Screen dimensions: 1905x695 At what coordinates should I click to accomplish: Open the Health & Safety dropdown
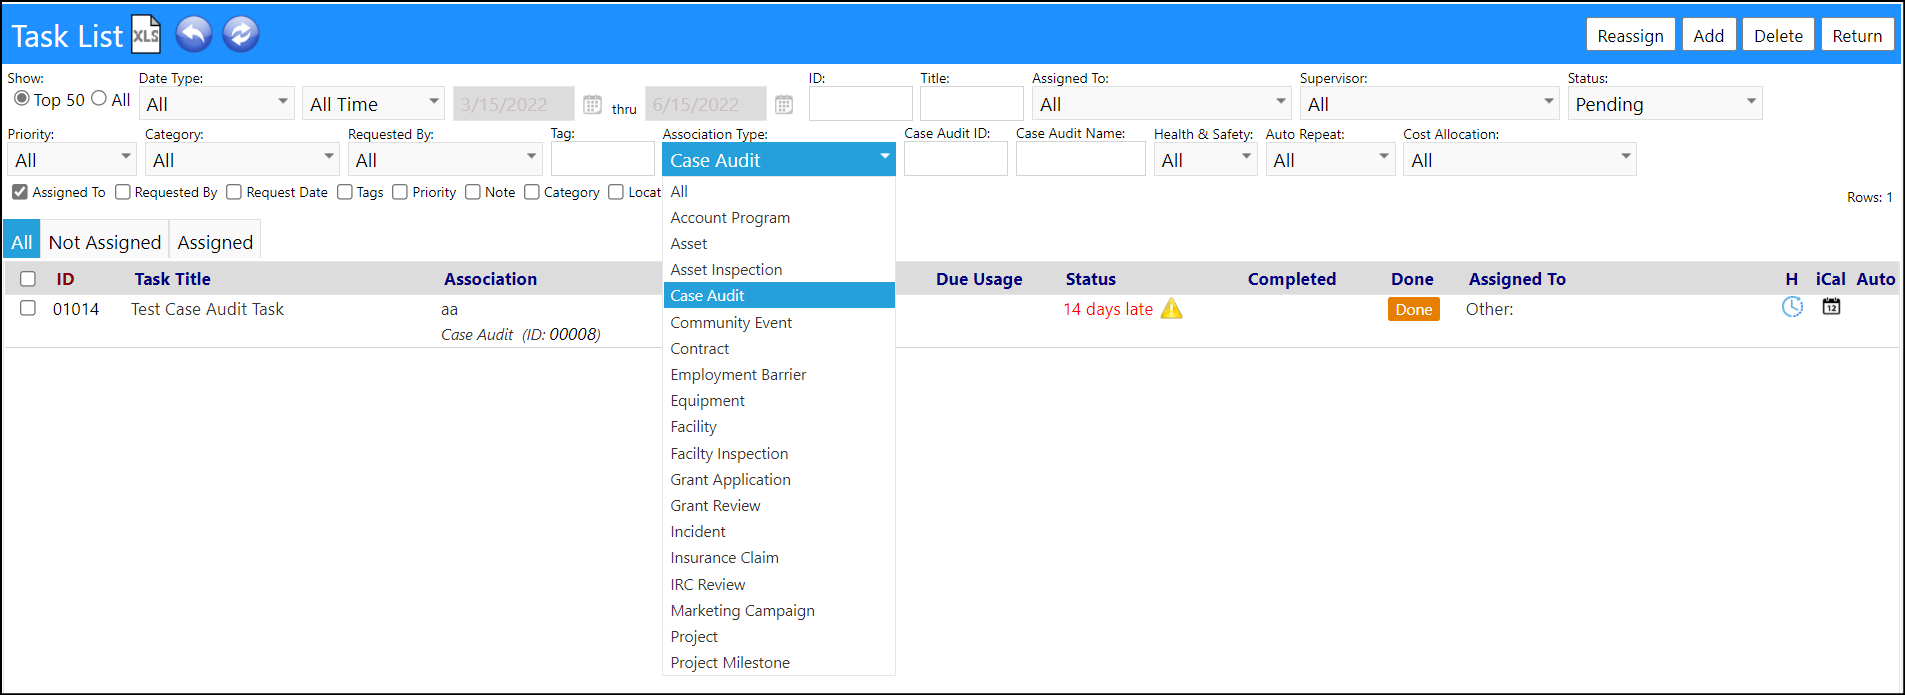tap(1206, 159)
